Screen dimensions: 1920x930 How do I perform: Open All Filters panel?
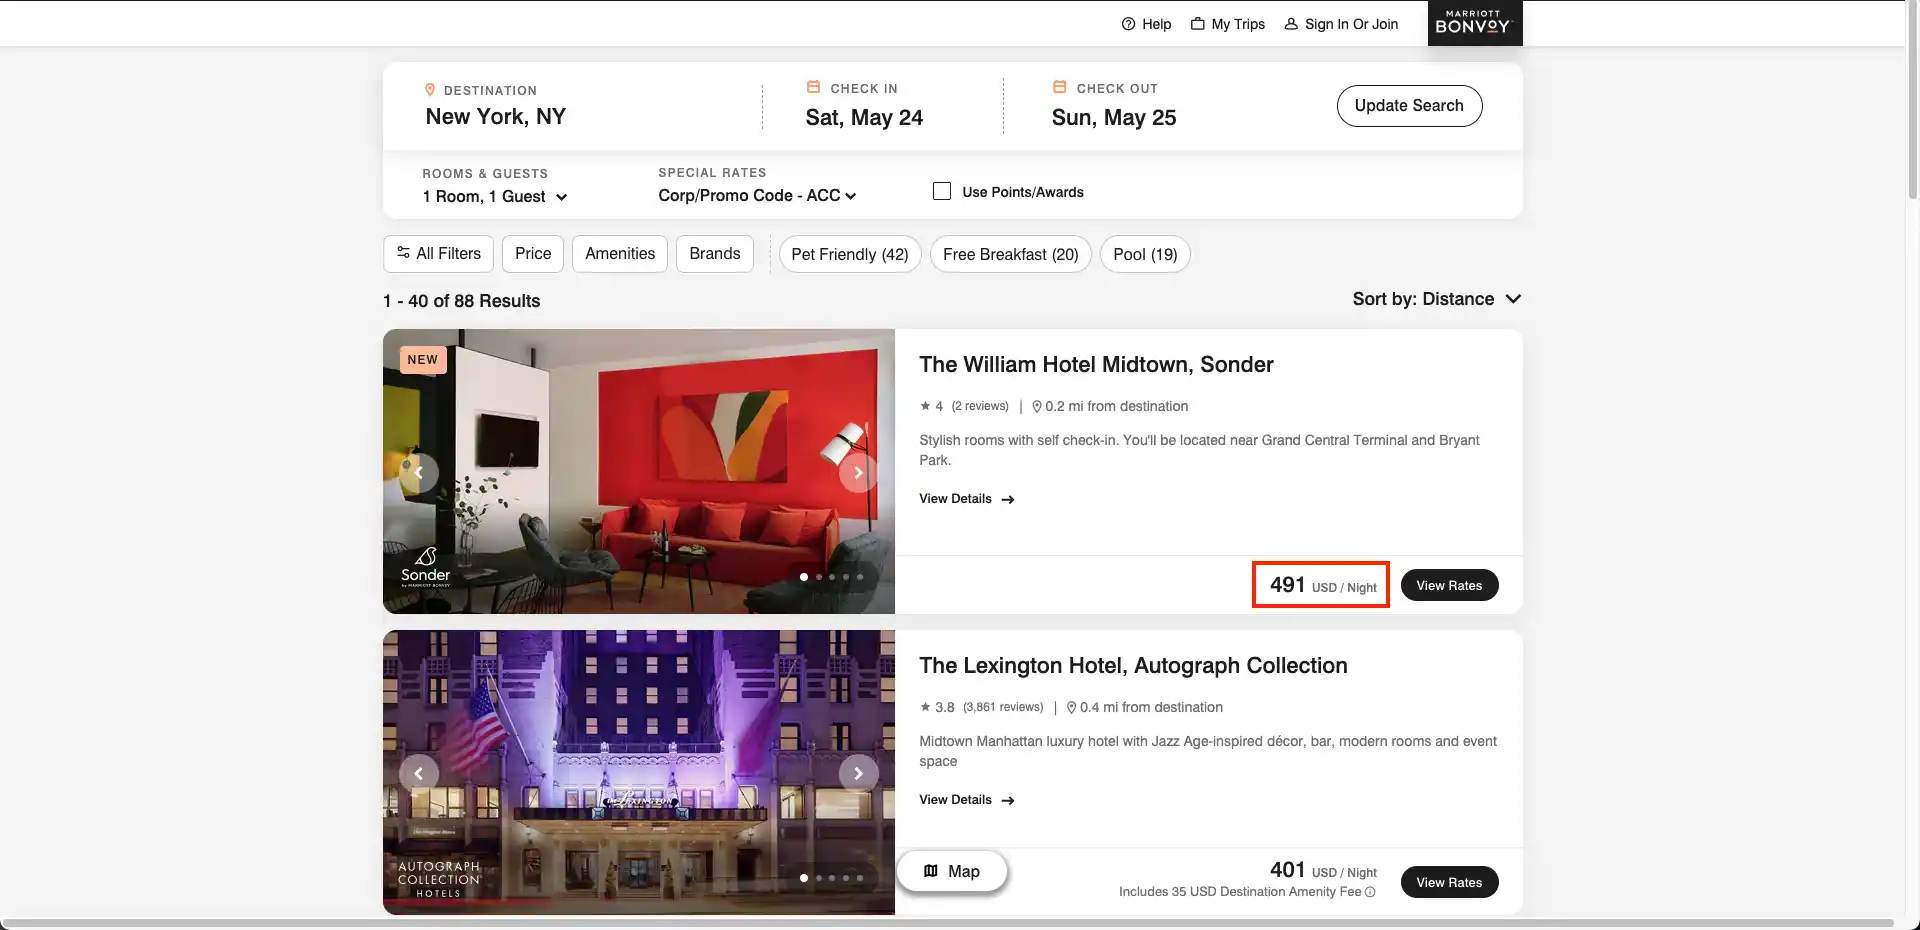click(x=438, y=254)
